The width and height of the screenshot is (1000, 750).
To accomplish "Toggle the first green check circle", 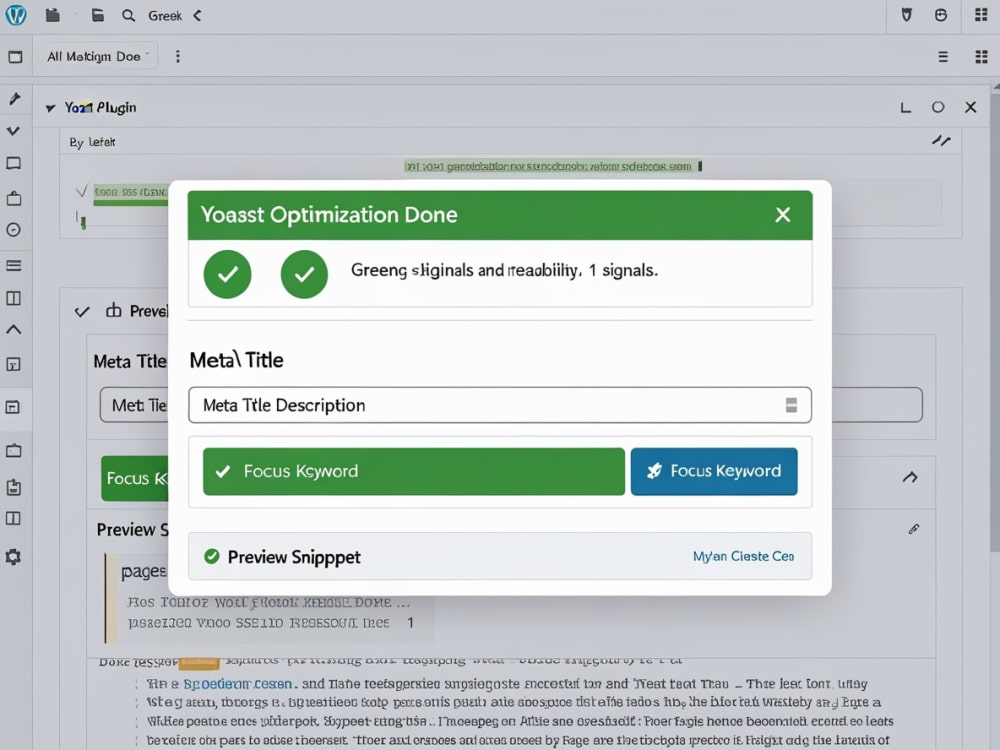I will [x=228, y=274].
